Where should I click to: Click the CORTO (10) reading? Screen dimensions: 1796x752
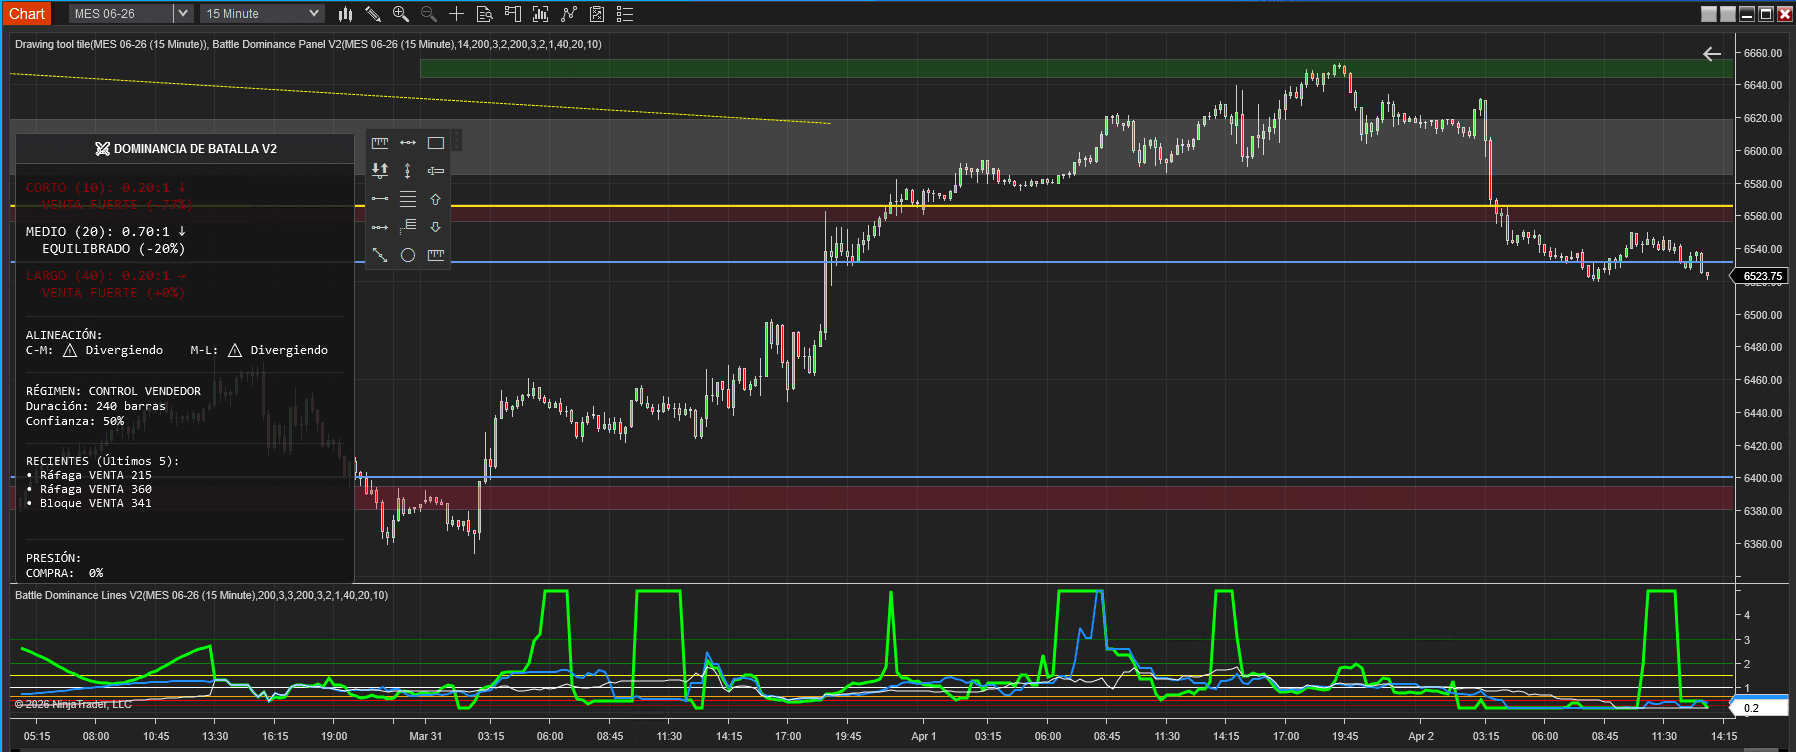coord(106,187)
